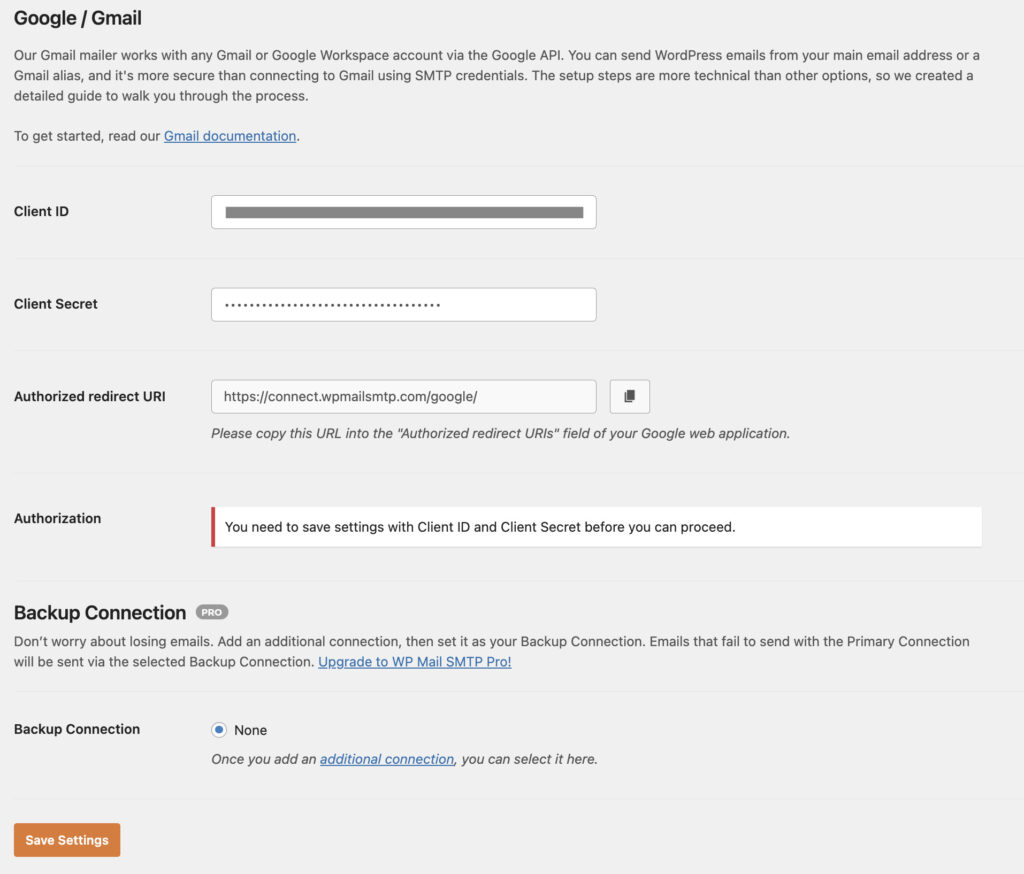Click the Backup Connection section heading
Viewport: 1024px width, 874px height.
click(x=98, y=612)
